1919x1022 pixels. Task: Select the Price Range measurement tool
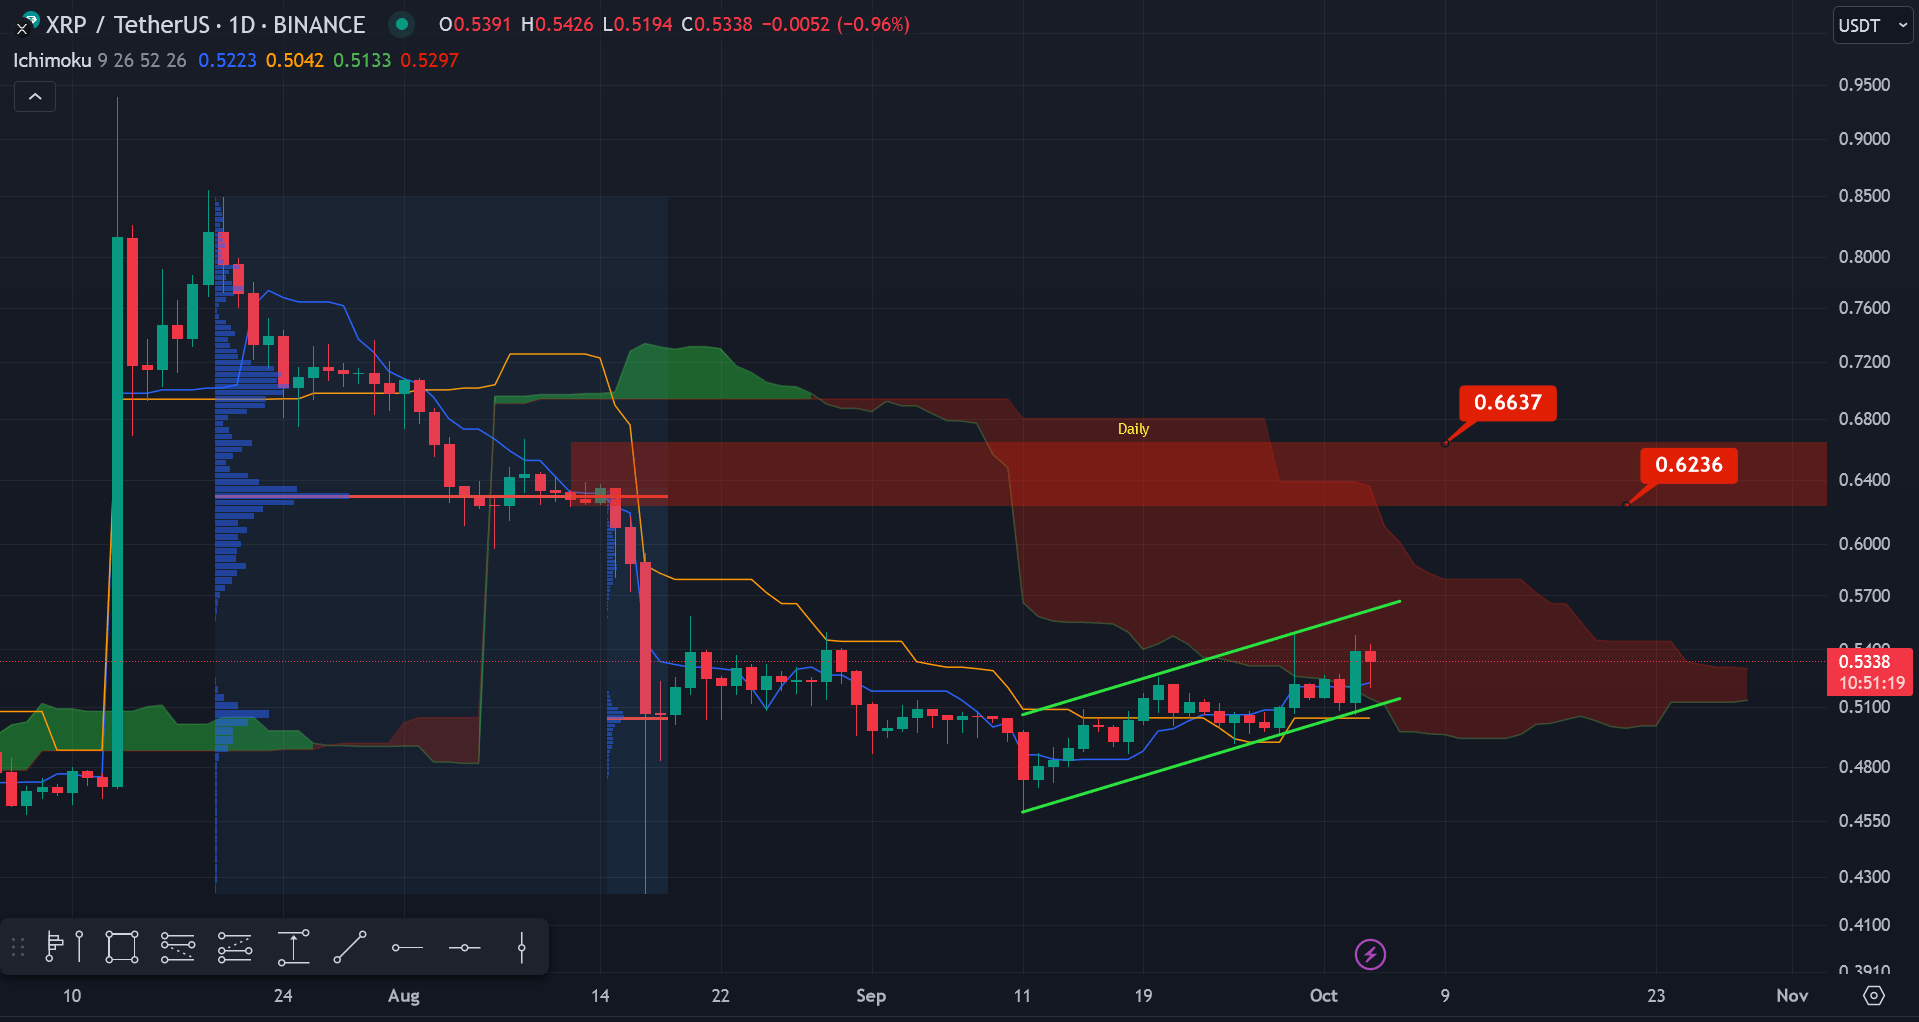tap(293, 947)
